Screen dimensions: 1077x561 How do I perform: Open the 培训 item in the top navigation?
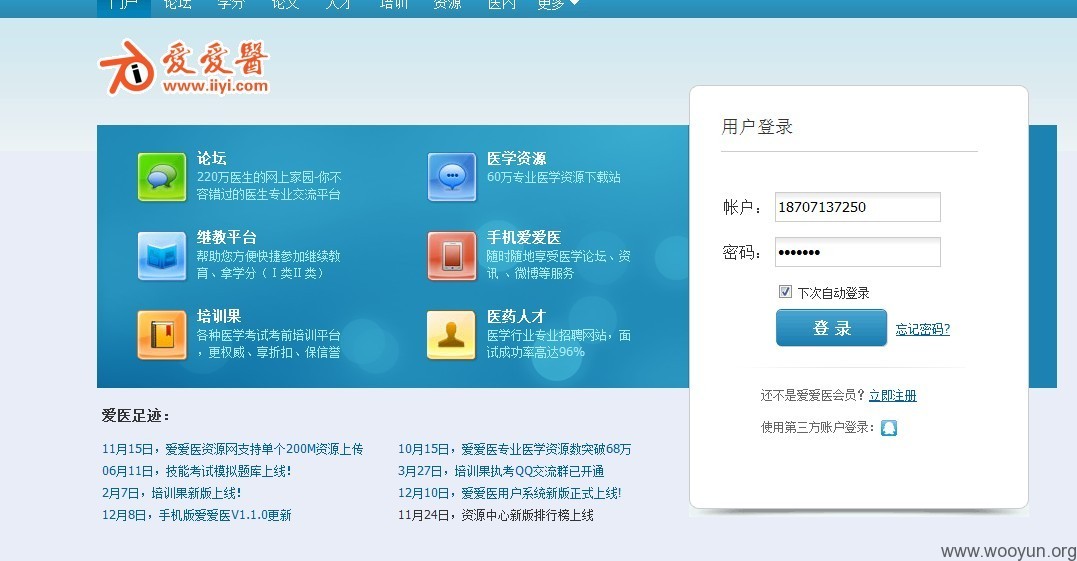tap(394, 4)
